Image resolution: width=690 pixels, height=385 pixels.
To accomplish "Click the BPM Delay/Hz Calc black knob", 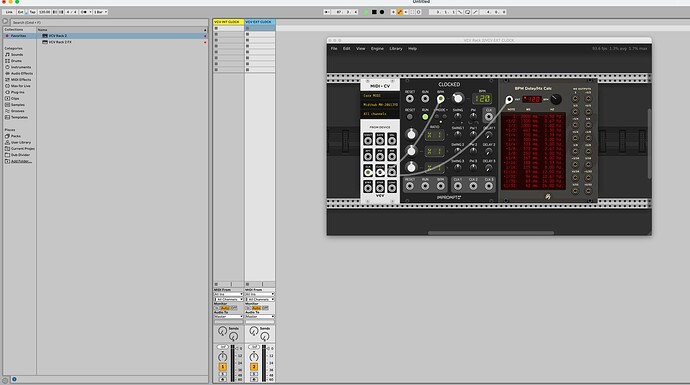I will (x=556, y=99).
